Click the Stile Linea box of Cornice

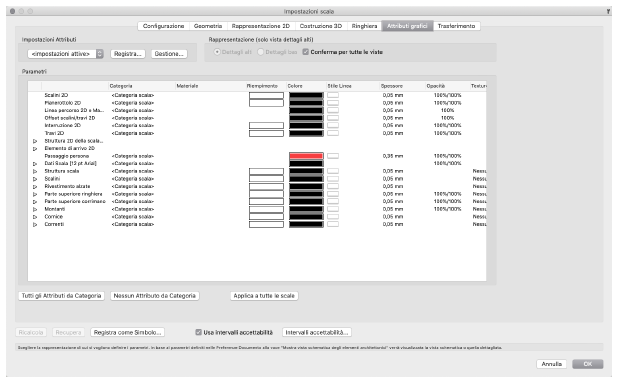click(333, 216)
